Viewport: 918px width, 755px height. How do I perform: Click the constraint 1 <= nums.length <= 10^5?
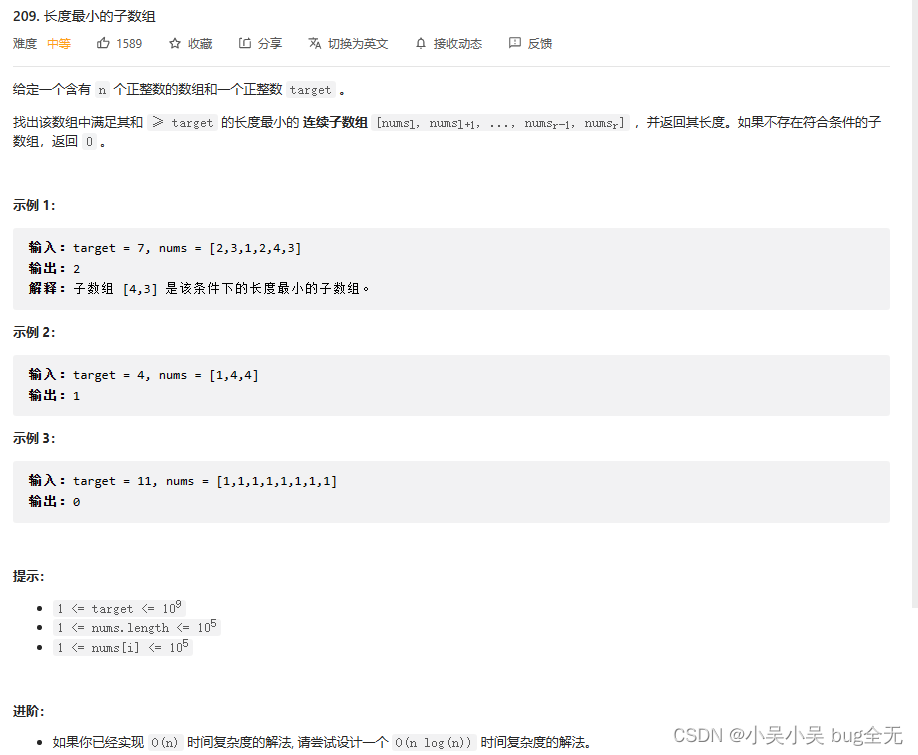pos(137,627)
